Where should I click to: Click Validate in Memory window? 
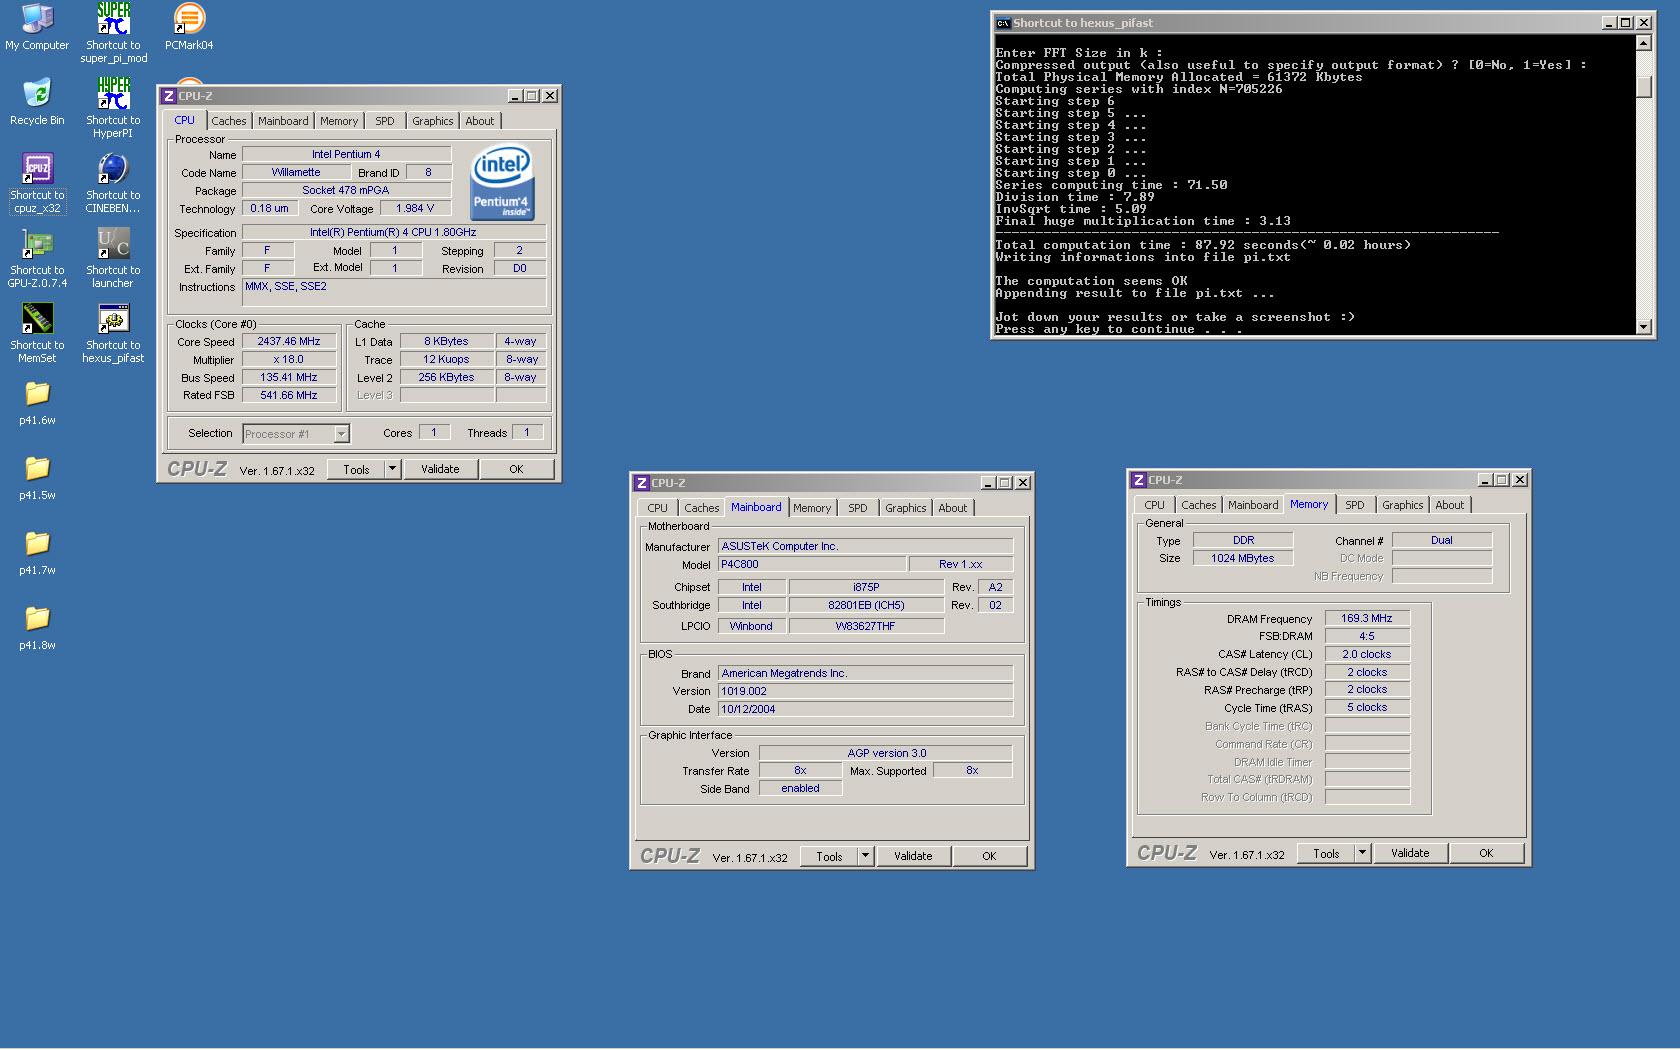tap(1410, 853)
